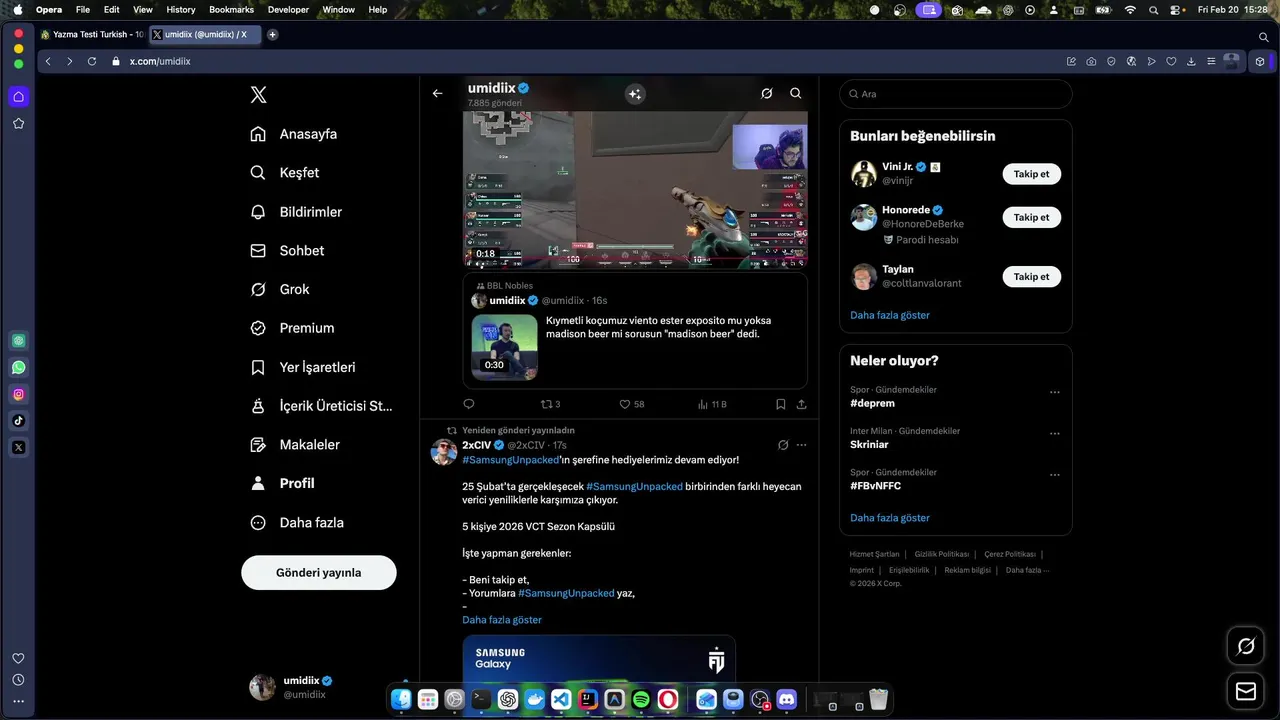Open the Premium page

(292, 328)
